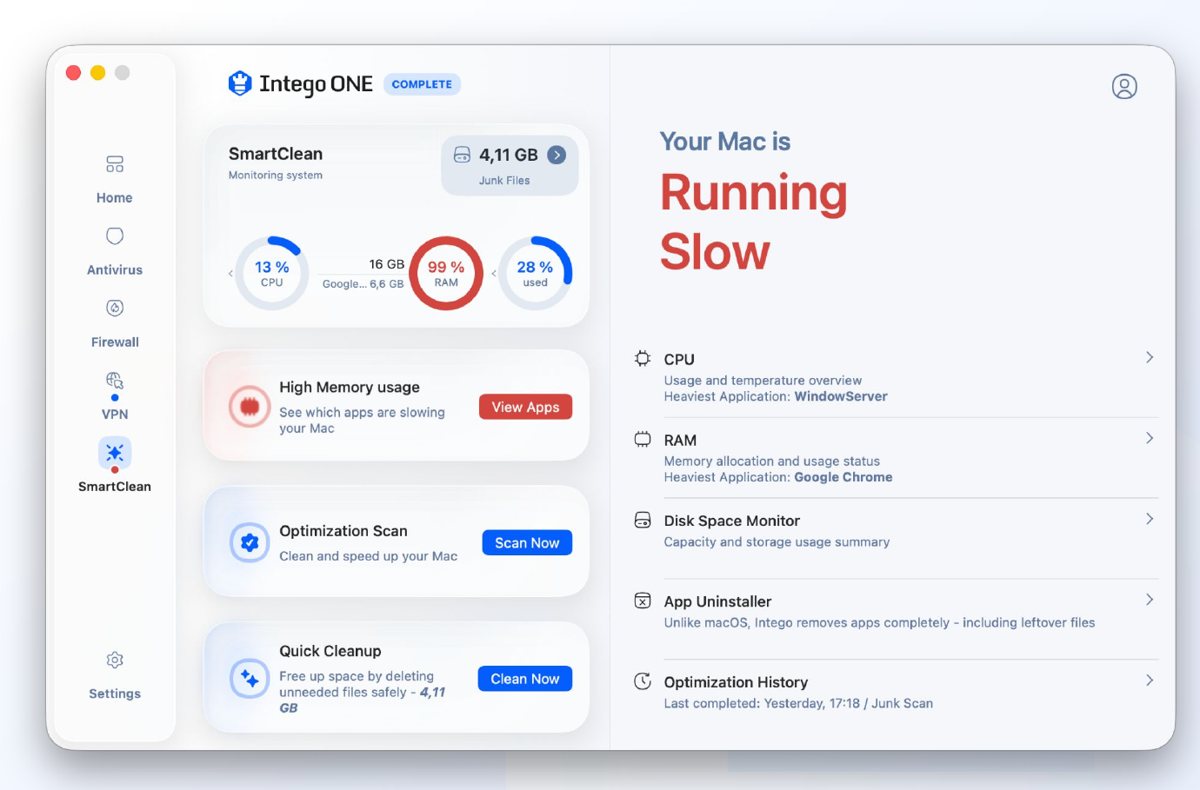Click the 4,11 GB Junk Files tile

[510, 165]
